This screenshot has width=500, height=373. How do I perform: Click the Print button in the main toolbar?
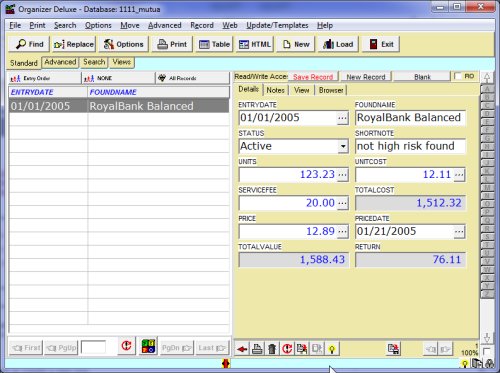[172, 44]
